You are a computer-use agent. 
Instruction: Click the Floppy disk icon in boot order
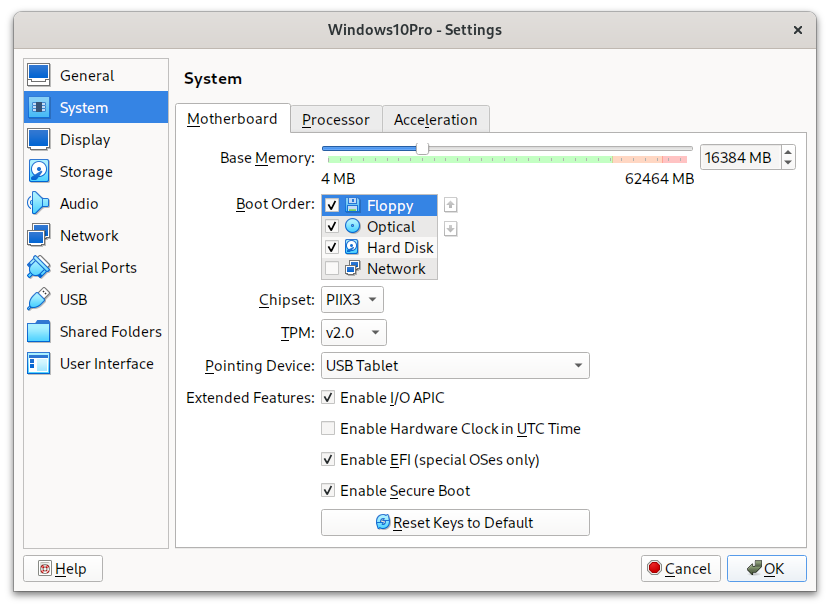coord(353,205)
